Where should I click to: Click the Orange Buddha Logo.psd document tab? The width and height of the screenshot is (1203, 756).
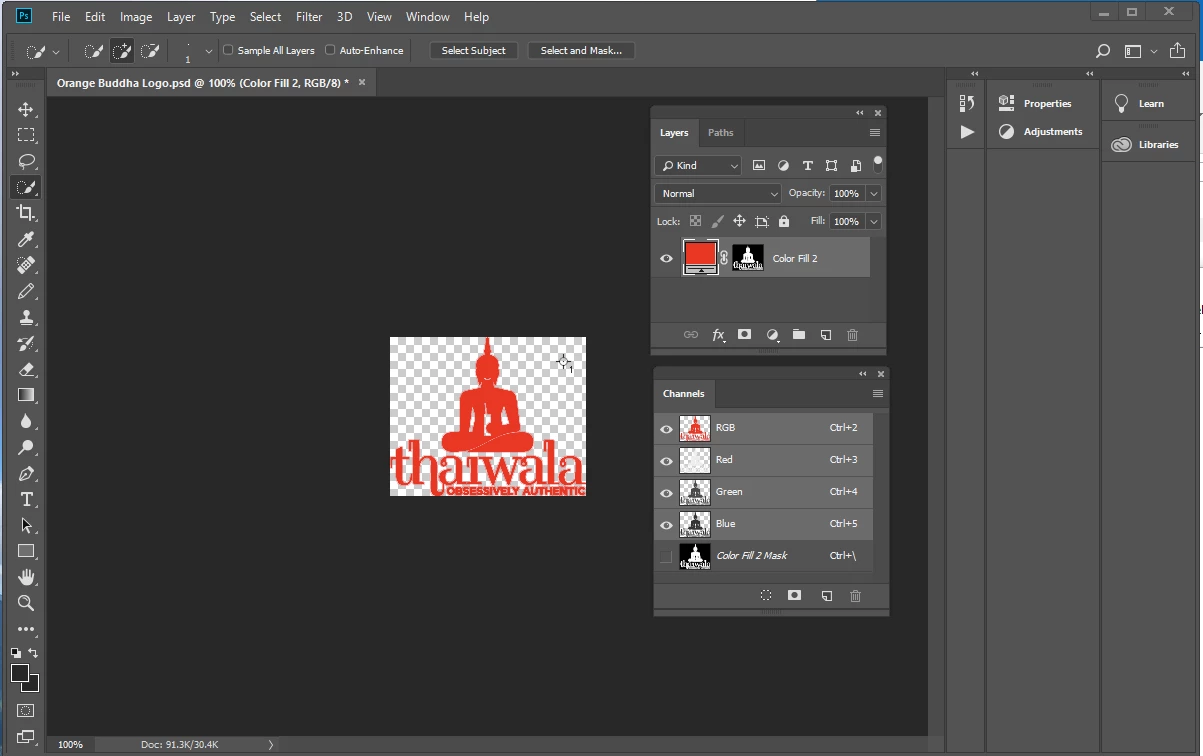point(203,83)
